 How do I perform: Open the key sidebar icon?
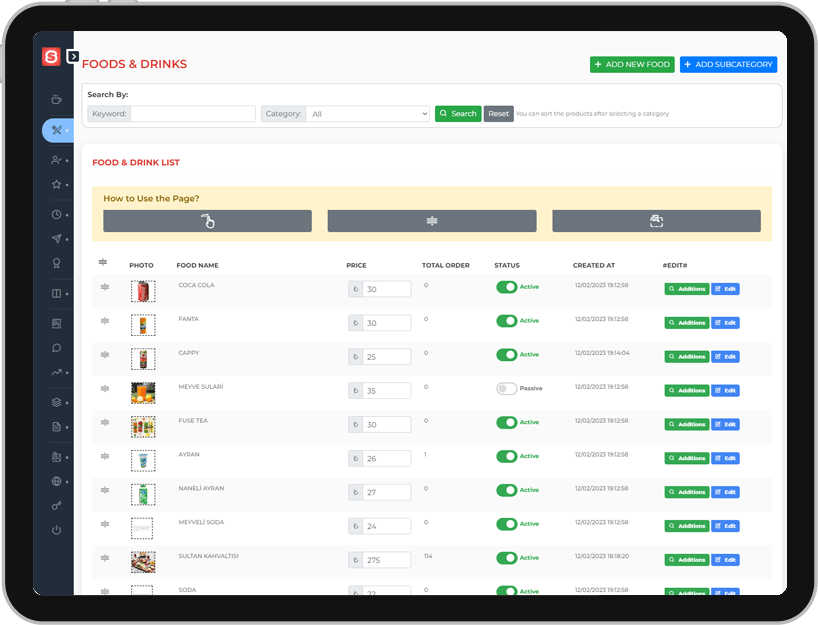[x=57, y=506]
